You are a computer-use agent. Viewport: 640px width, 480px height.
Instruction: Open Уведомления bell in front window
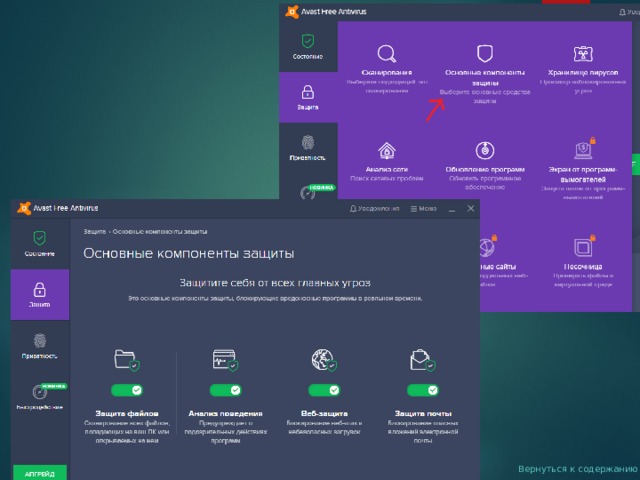pyautogui.click(x=374, y=209)
